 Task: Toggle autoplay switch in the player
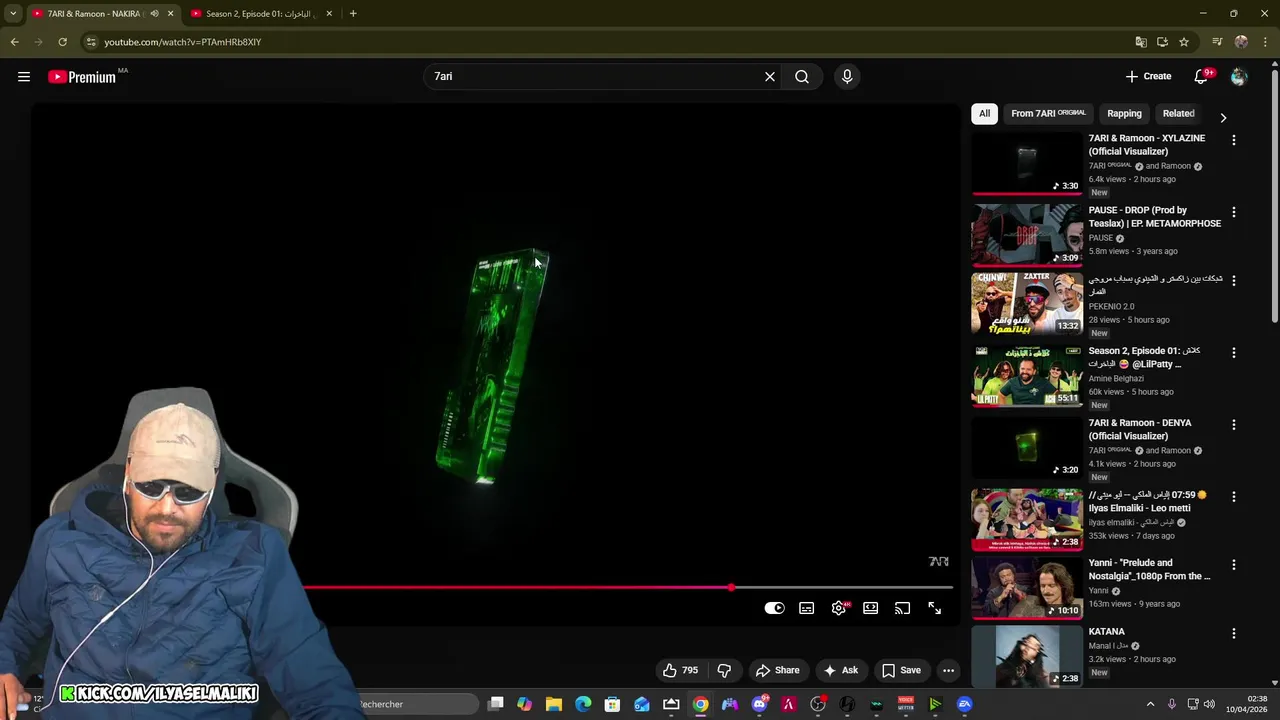(x=775, y=608)
